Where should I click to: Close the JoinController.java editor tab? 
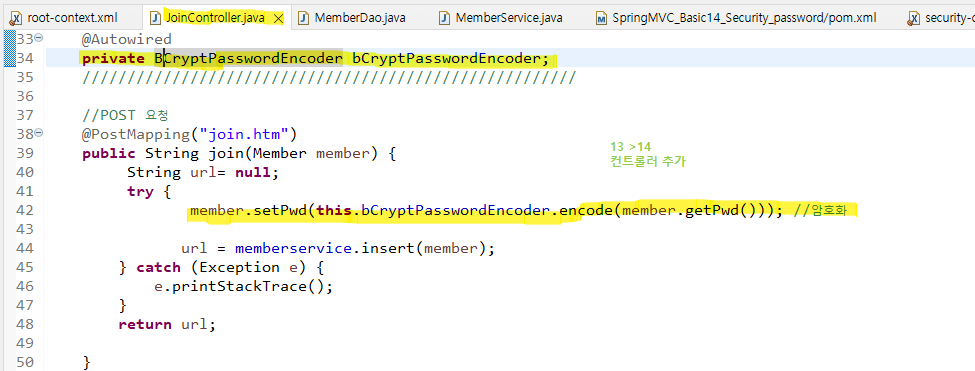coord(279,19)
